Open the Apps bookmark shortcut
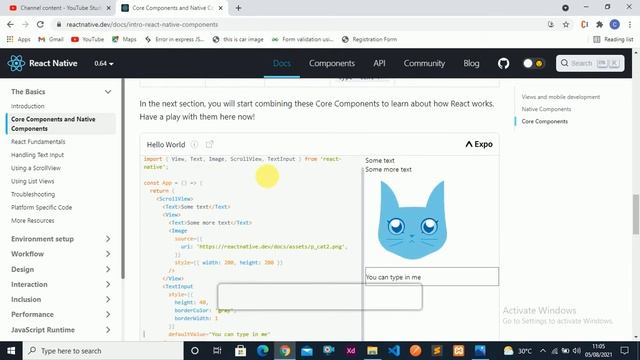The width and height of the screenshot is (640, 360). click(x=18, y=39)
